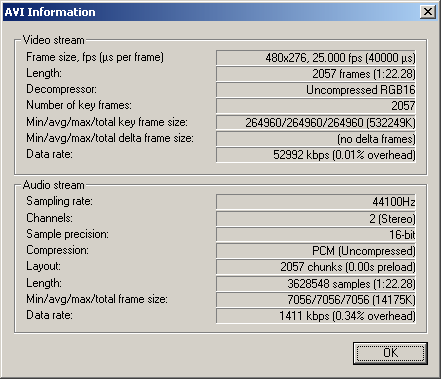The width and height of the screenshot is (441, 379).
Task: Click the 'Sample precision:' label
Action: [x=67, y=234]
